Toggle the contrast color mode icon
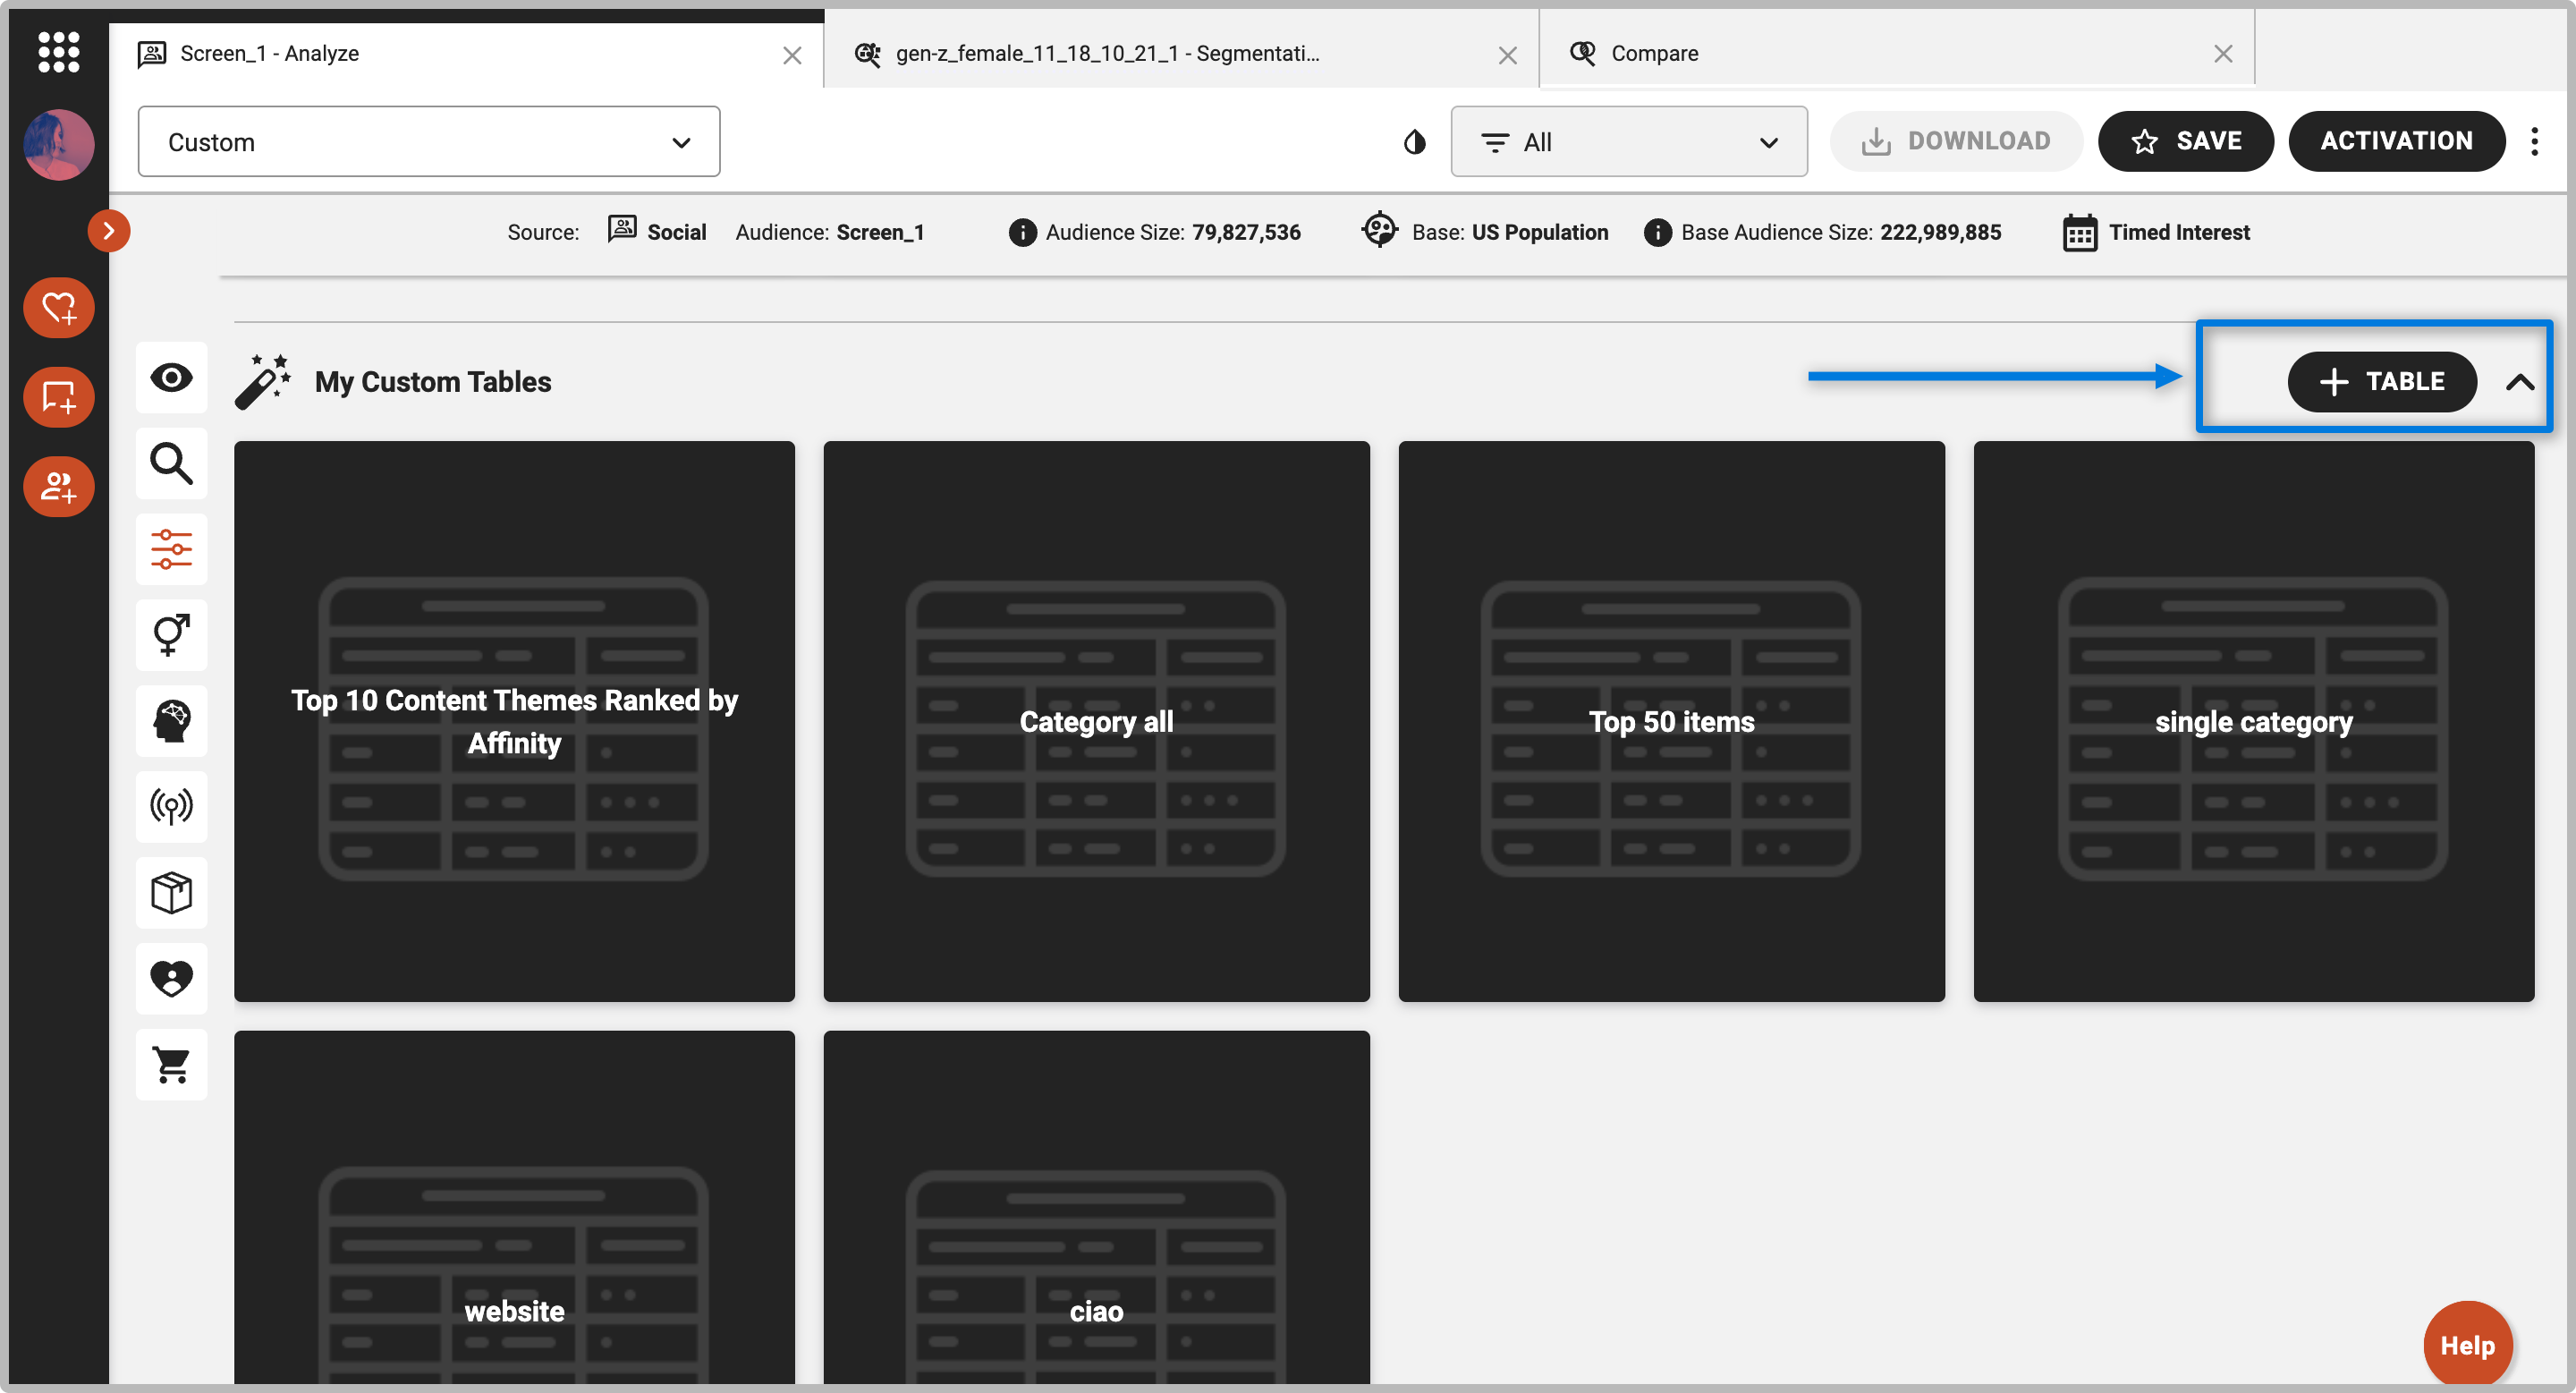The width and height of the screenshot is (2576, 1393). coord(1414,142)
